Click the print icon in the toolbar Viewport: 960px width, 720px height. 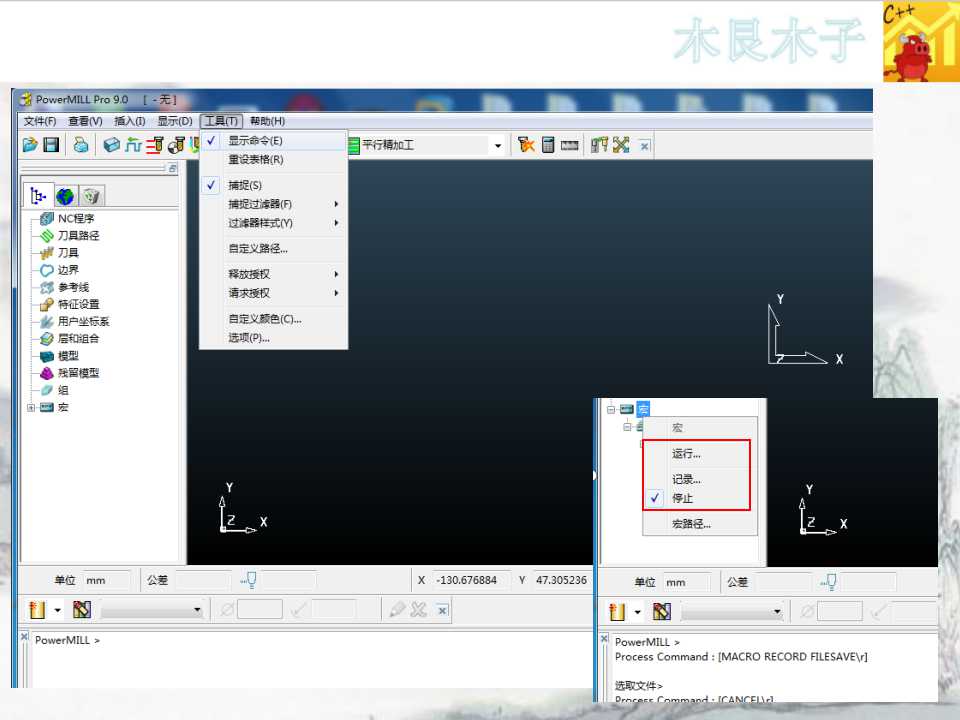tap(81, 145)
